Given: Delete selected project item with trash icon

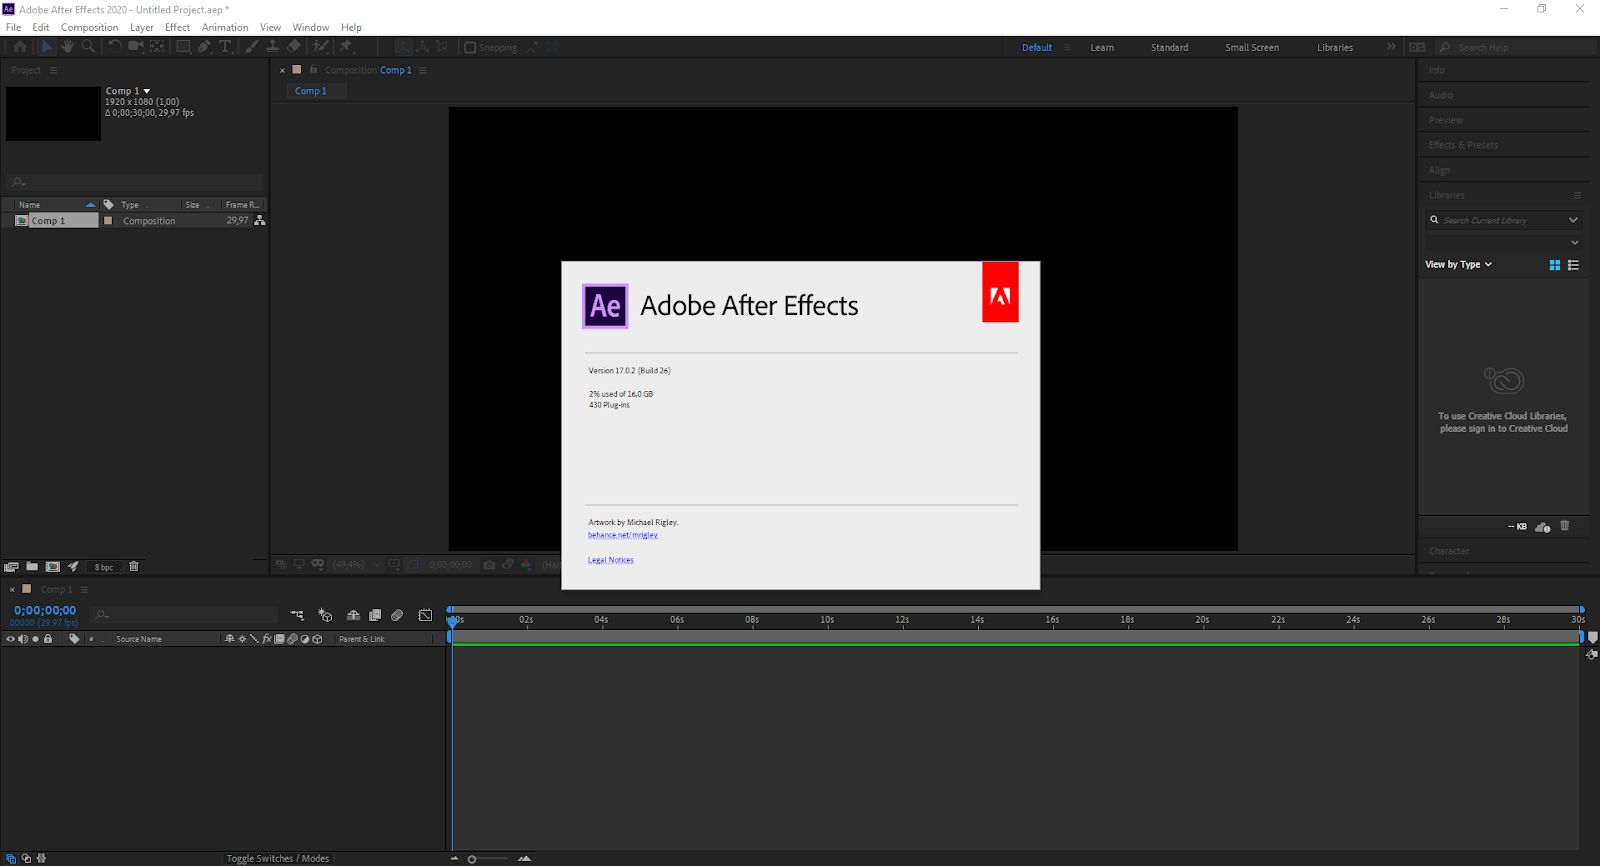Looking at the screenshot, I should 134,567.
